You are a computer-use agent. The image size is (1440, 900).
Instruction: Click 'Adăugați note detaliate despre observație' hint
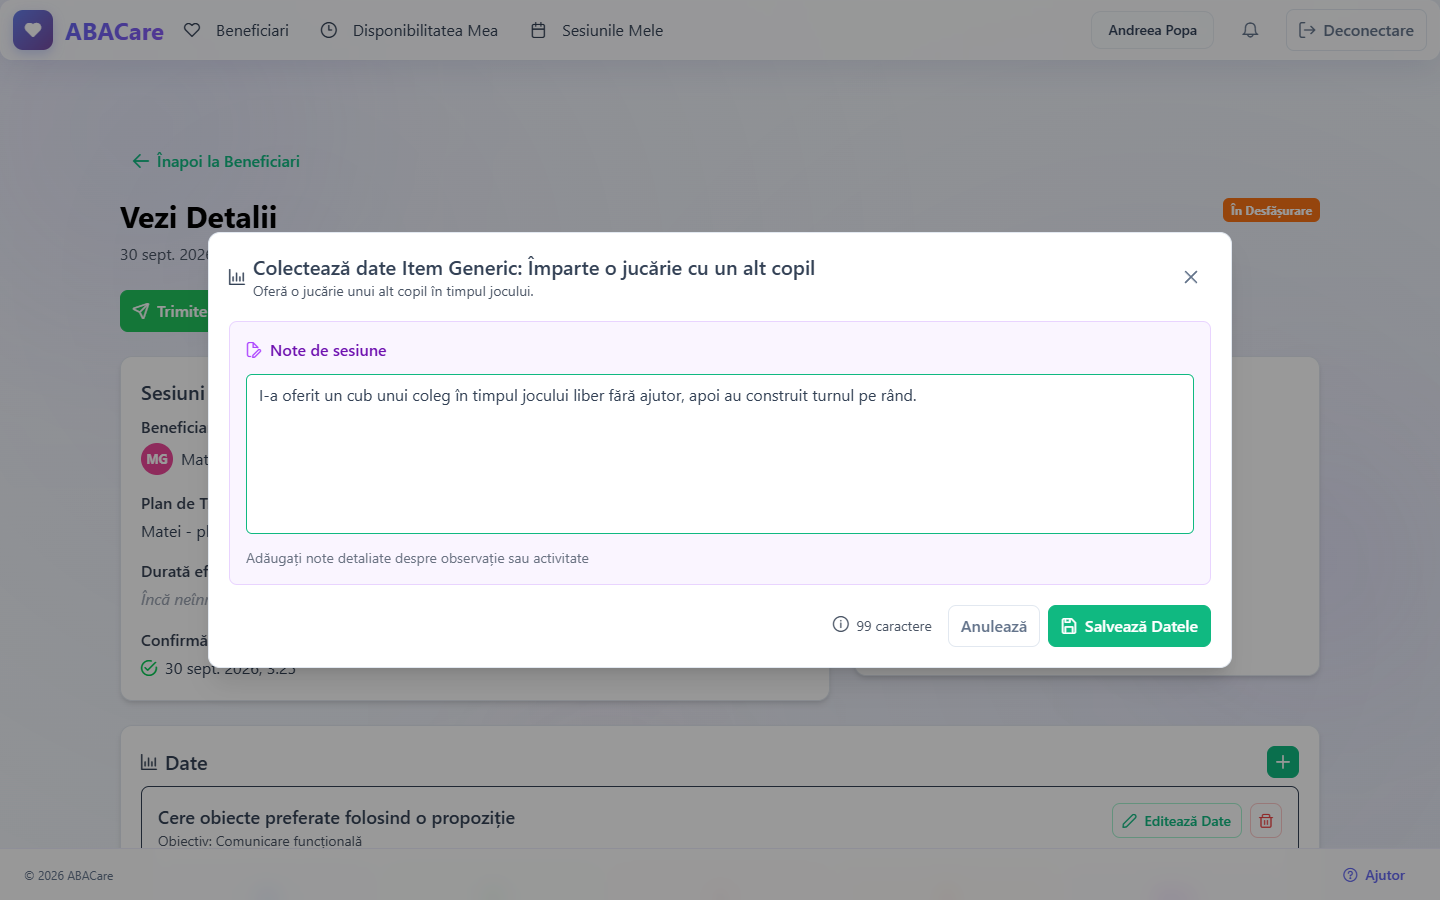point(417,558)
